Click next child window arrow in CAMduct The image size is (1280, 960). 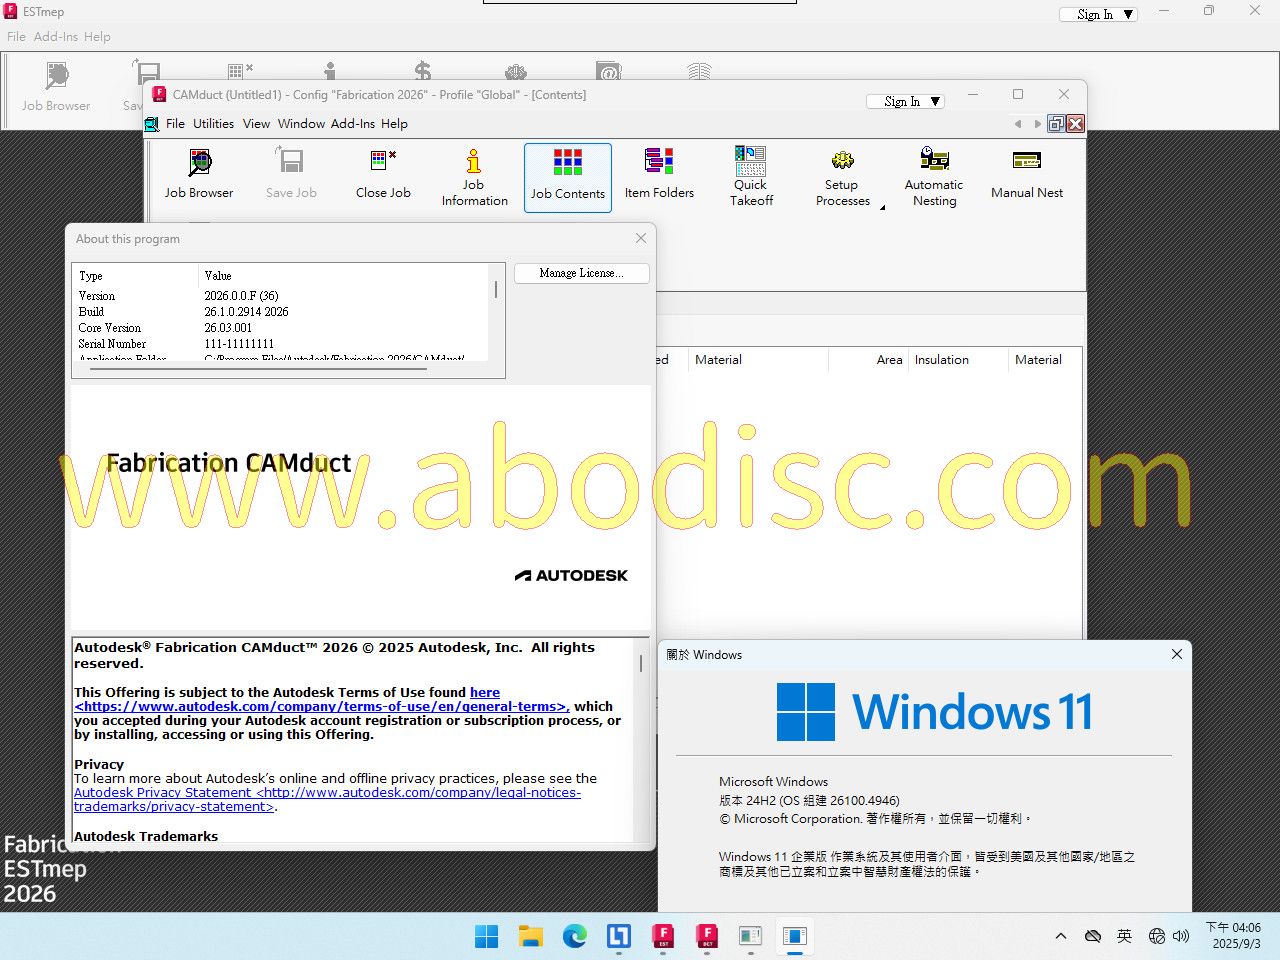[x=1037, y=124]
